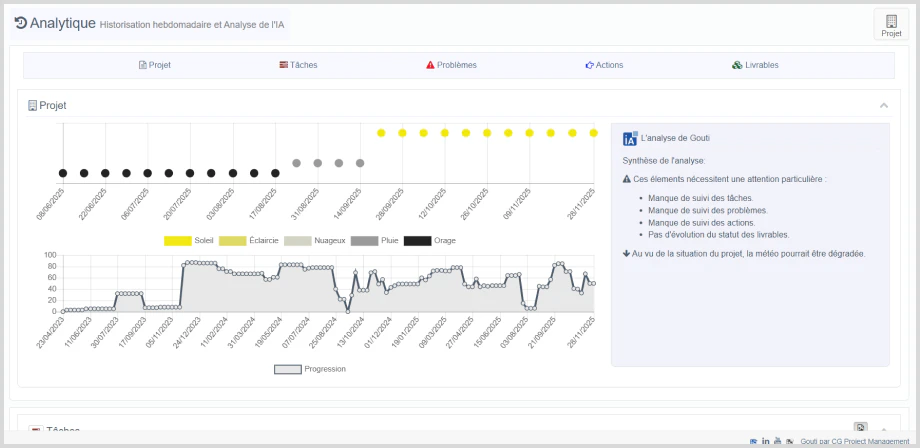Toggle the Soleil legend swatch
The width and height of the screenshot is (920, 448).
coord(178,240)
